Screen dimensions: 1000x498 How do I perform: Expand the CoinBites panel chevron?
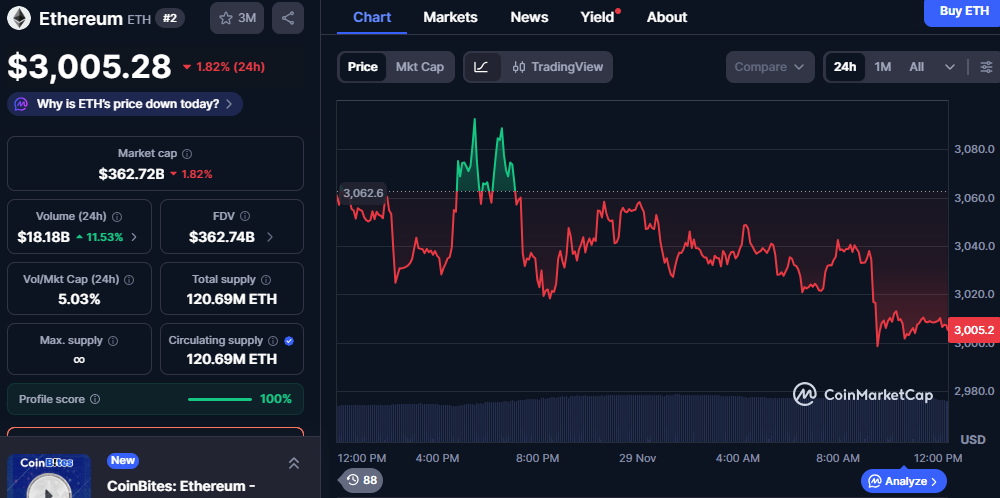point(294,463)
